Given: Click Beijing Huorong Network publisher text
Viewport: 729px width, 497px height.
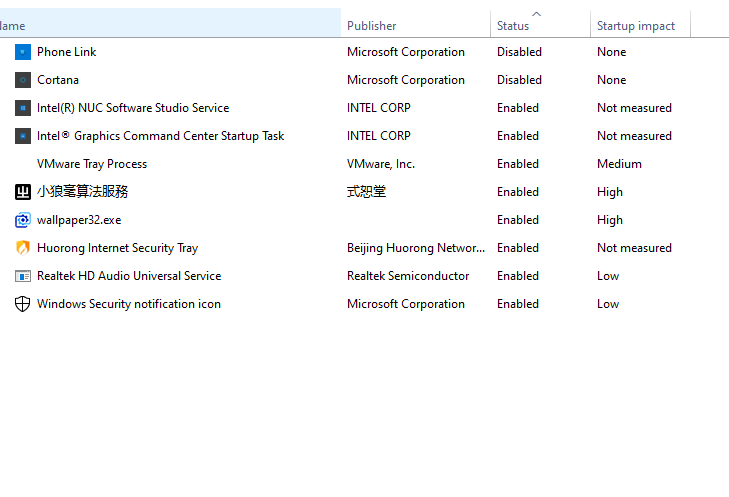Looking at the screenshot, I should [416, 248].
